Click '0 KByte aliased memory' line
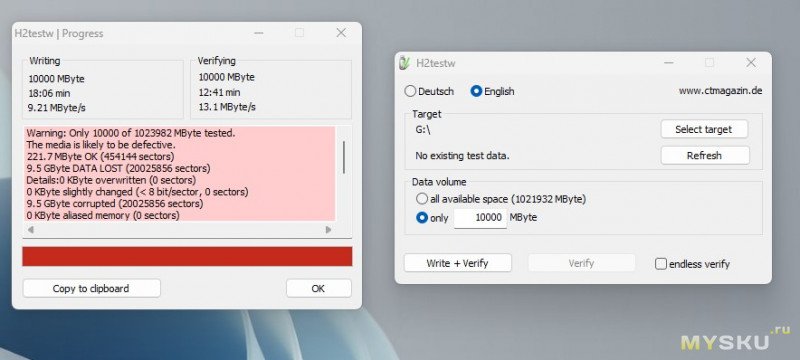This screenshot has height=360, width=800. pos(103,216)
